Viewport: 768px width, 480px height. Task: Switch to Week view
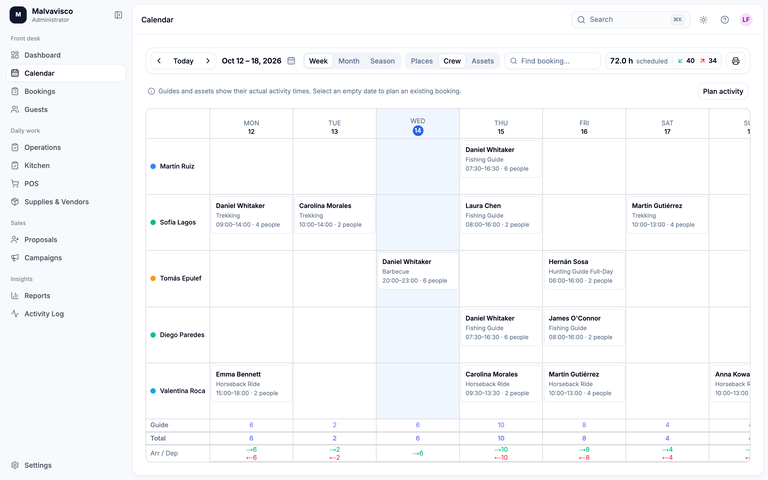pos(318,61)
